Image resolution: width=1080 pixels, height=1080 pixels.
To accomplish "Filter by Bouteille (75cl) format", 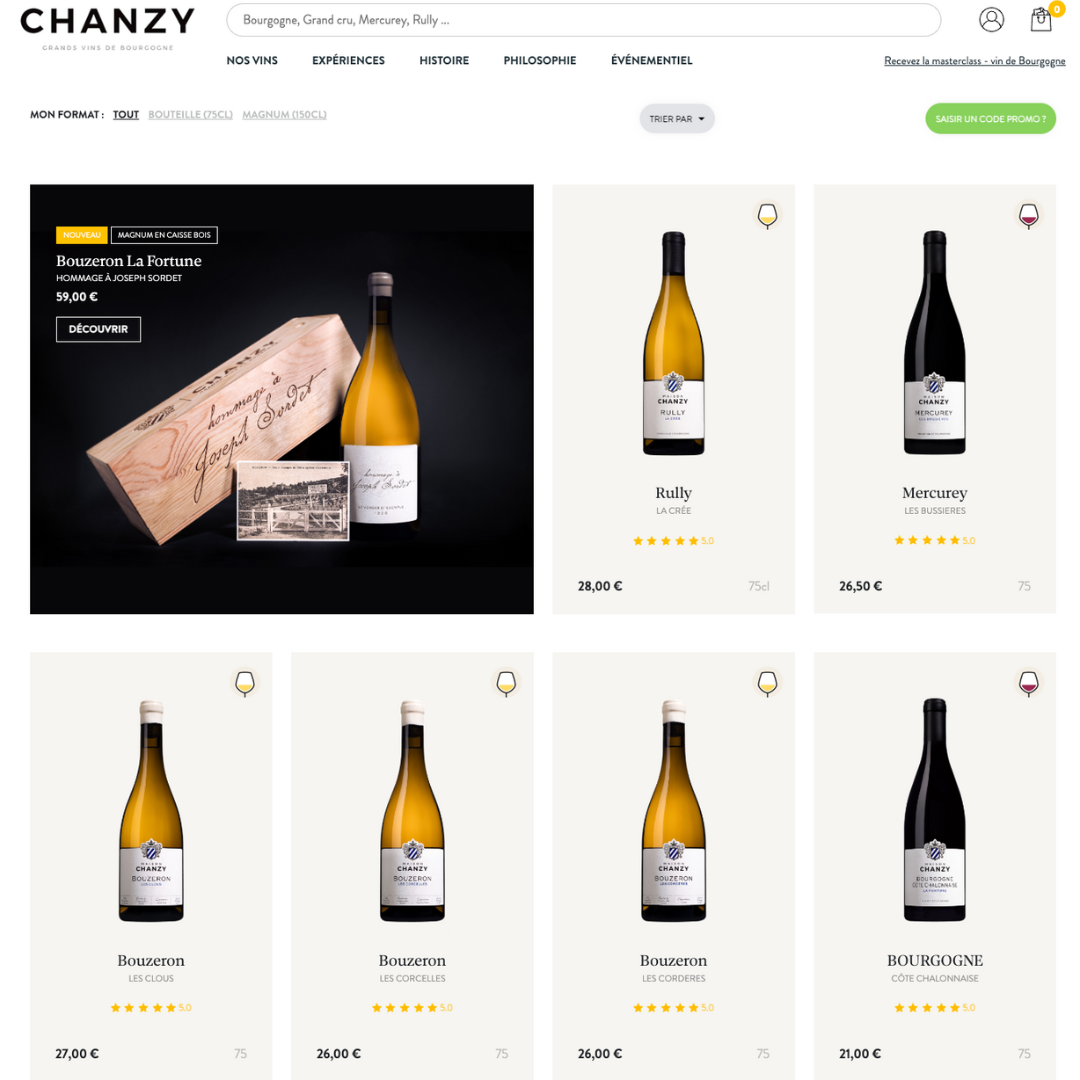I will click(x=190, y=114).
